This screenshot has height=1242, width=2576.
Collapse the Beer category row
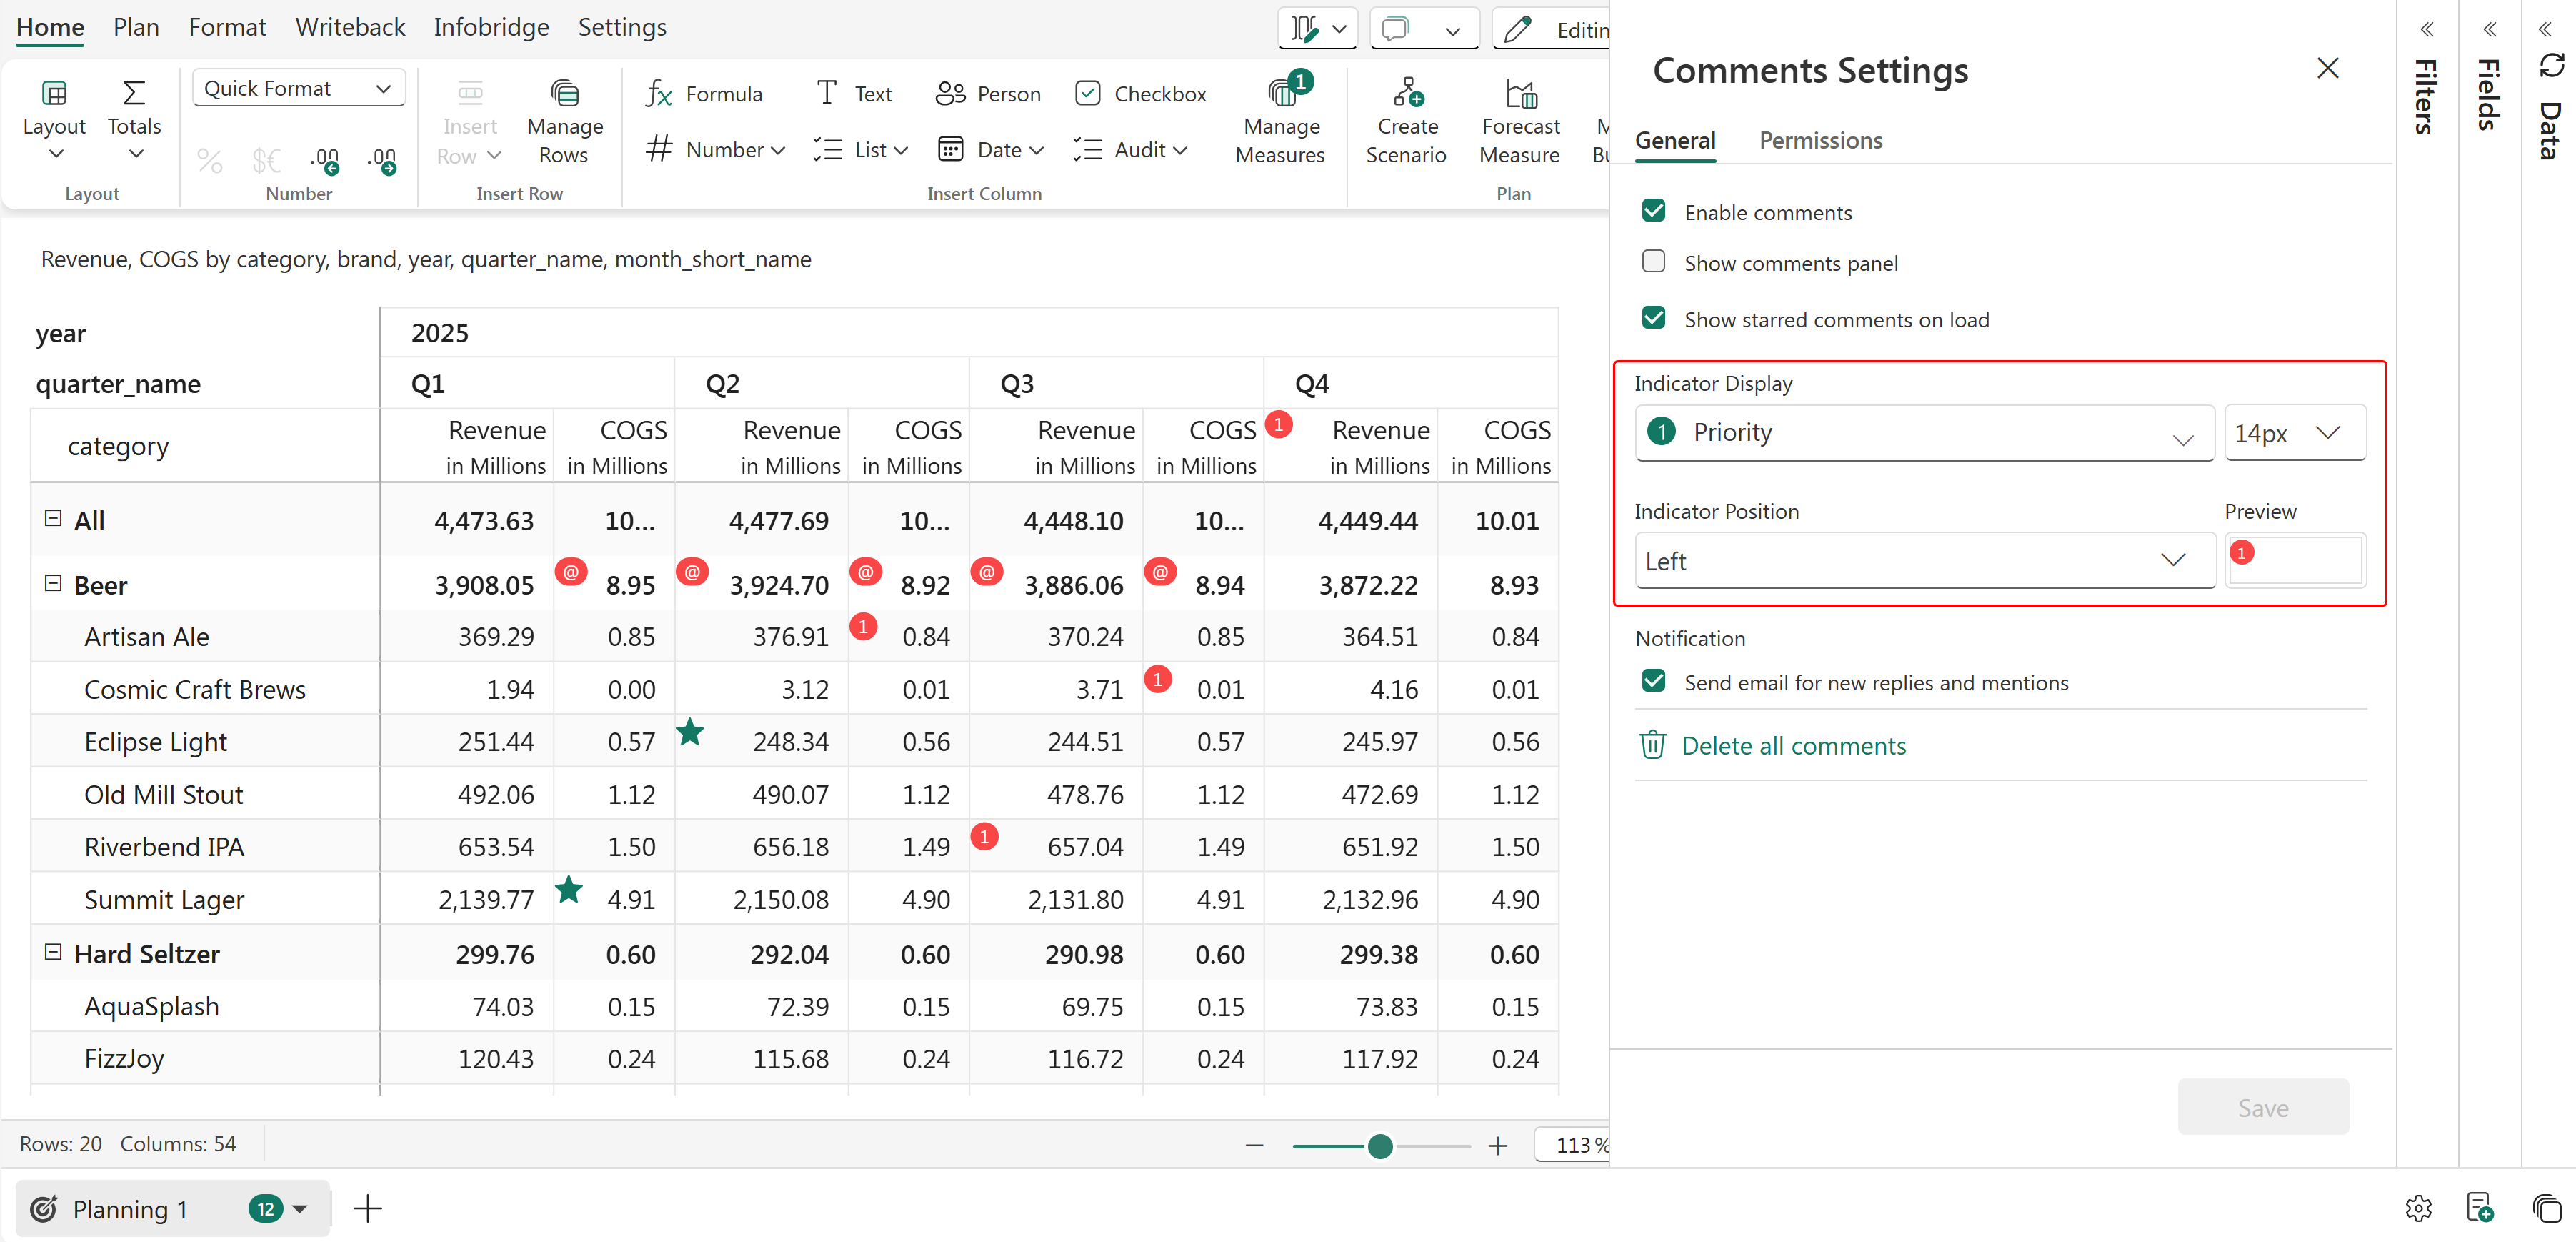point(53,583)
